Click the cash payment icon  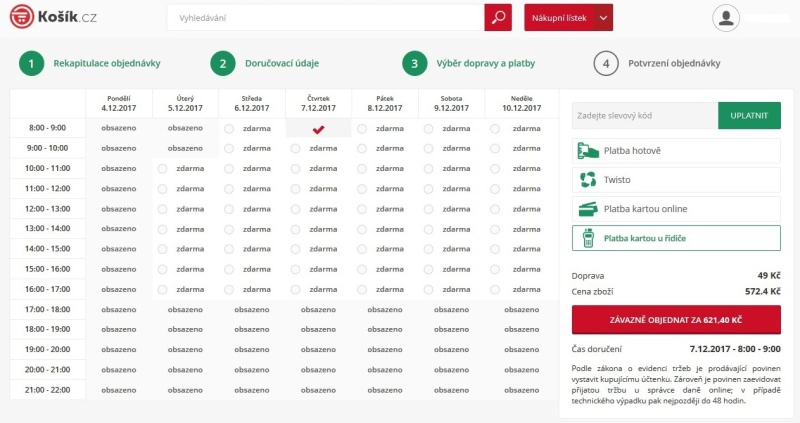point(588,151)
